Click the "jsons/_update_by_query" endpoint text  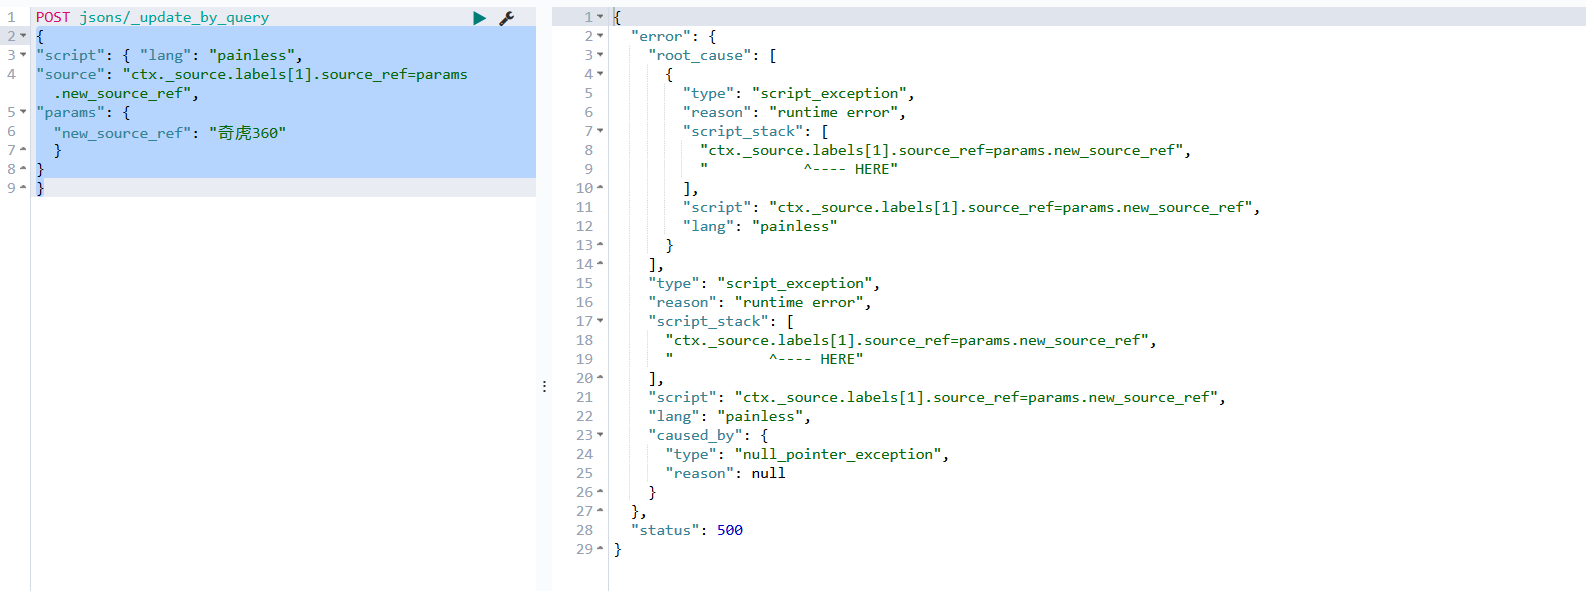coord(174,17)
